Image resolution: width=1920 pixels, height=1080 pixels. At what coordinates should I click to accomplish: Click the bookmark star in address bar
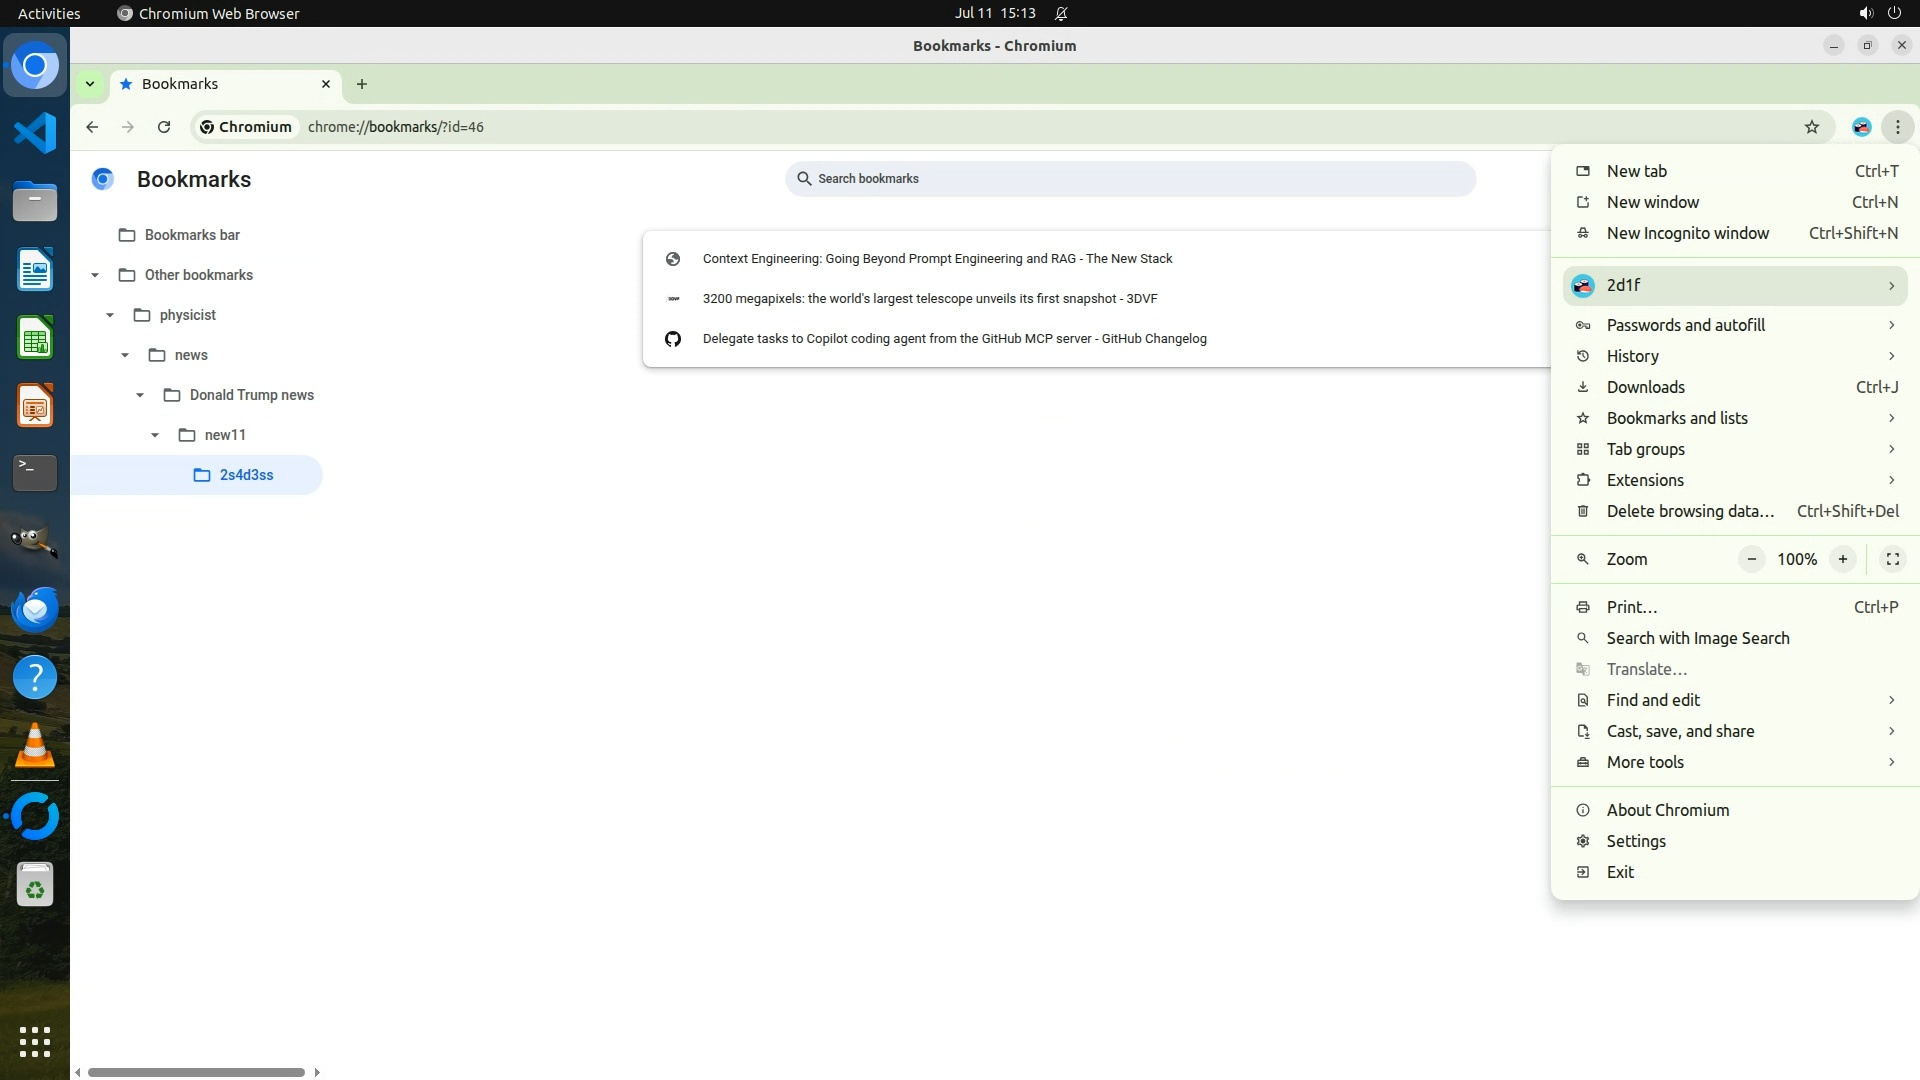[x=1811, y=127]
